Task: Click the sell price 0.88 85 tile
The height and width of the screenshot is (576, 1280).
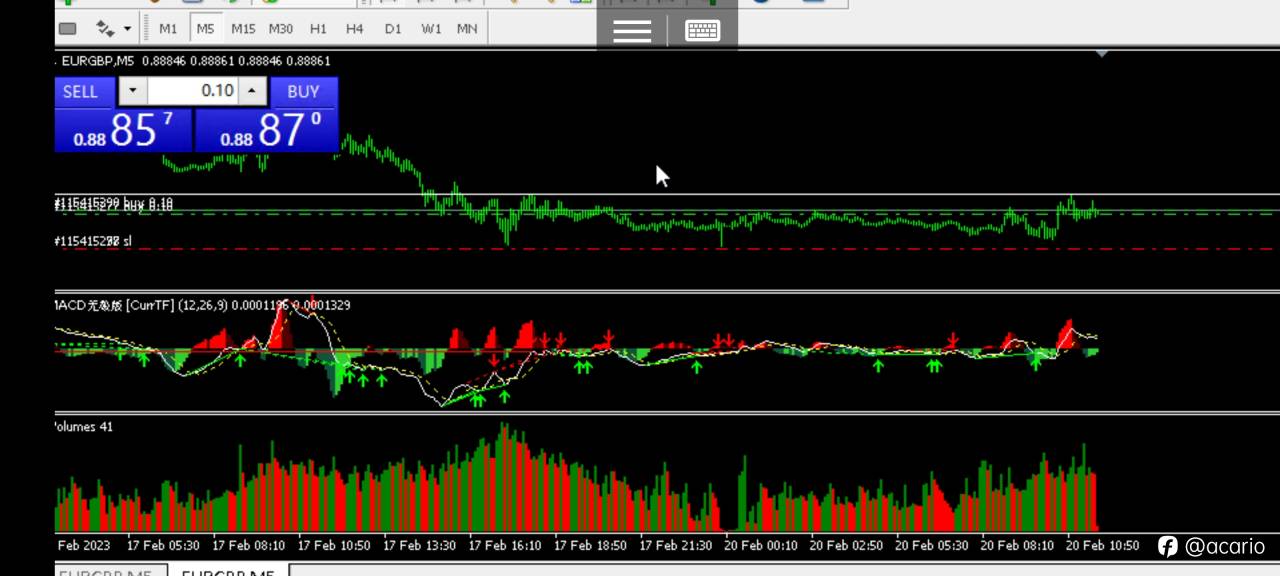Action: 124,131
